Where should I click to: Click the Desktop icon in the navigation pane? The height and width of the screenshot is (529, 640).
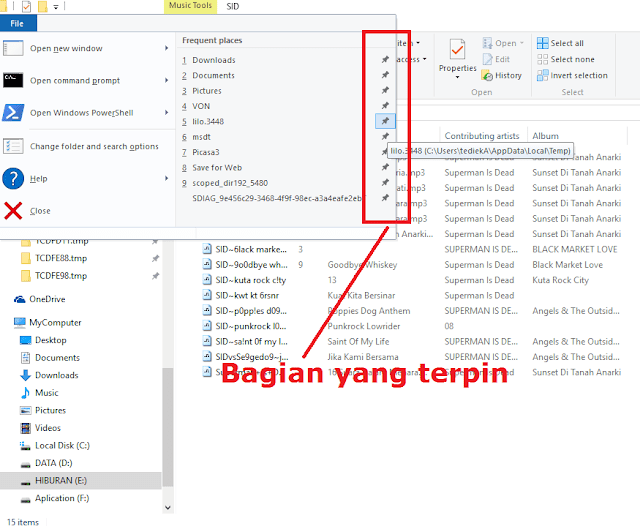point(25,340)
